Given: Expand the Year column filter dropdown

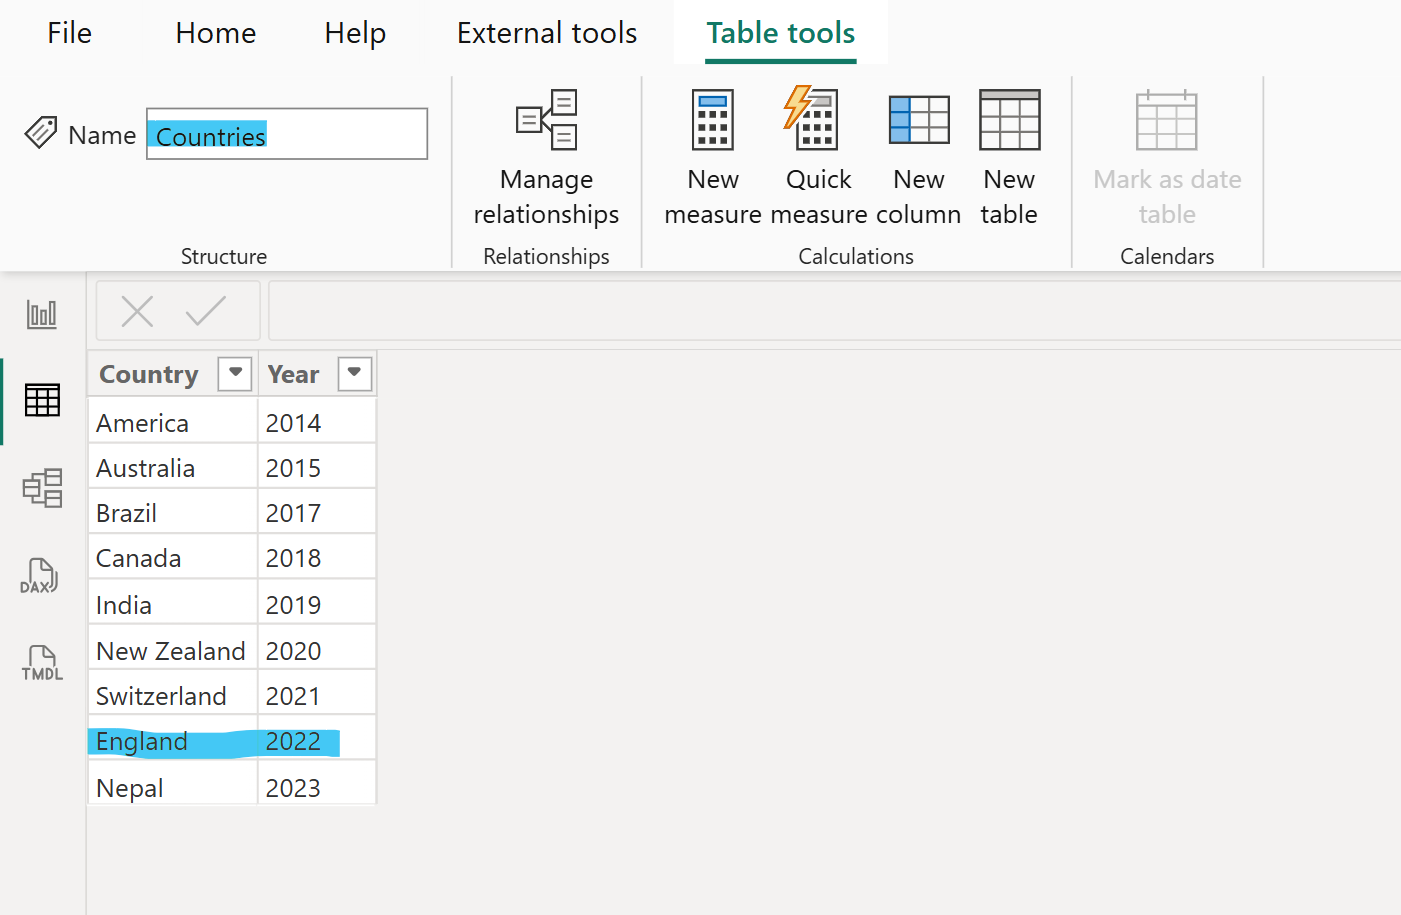Looking at the screenshot, I should (x=354, y=374).
